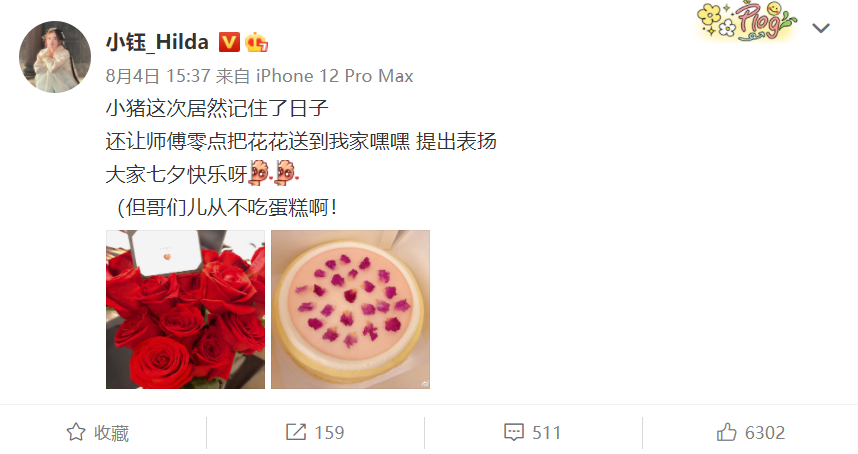
Task: Open the 159 reposts count
Action: click(x=329, y=433)
